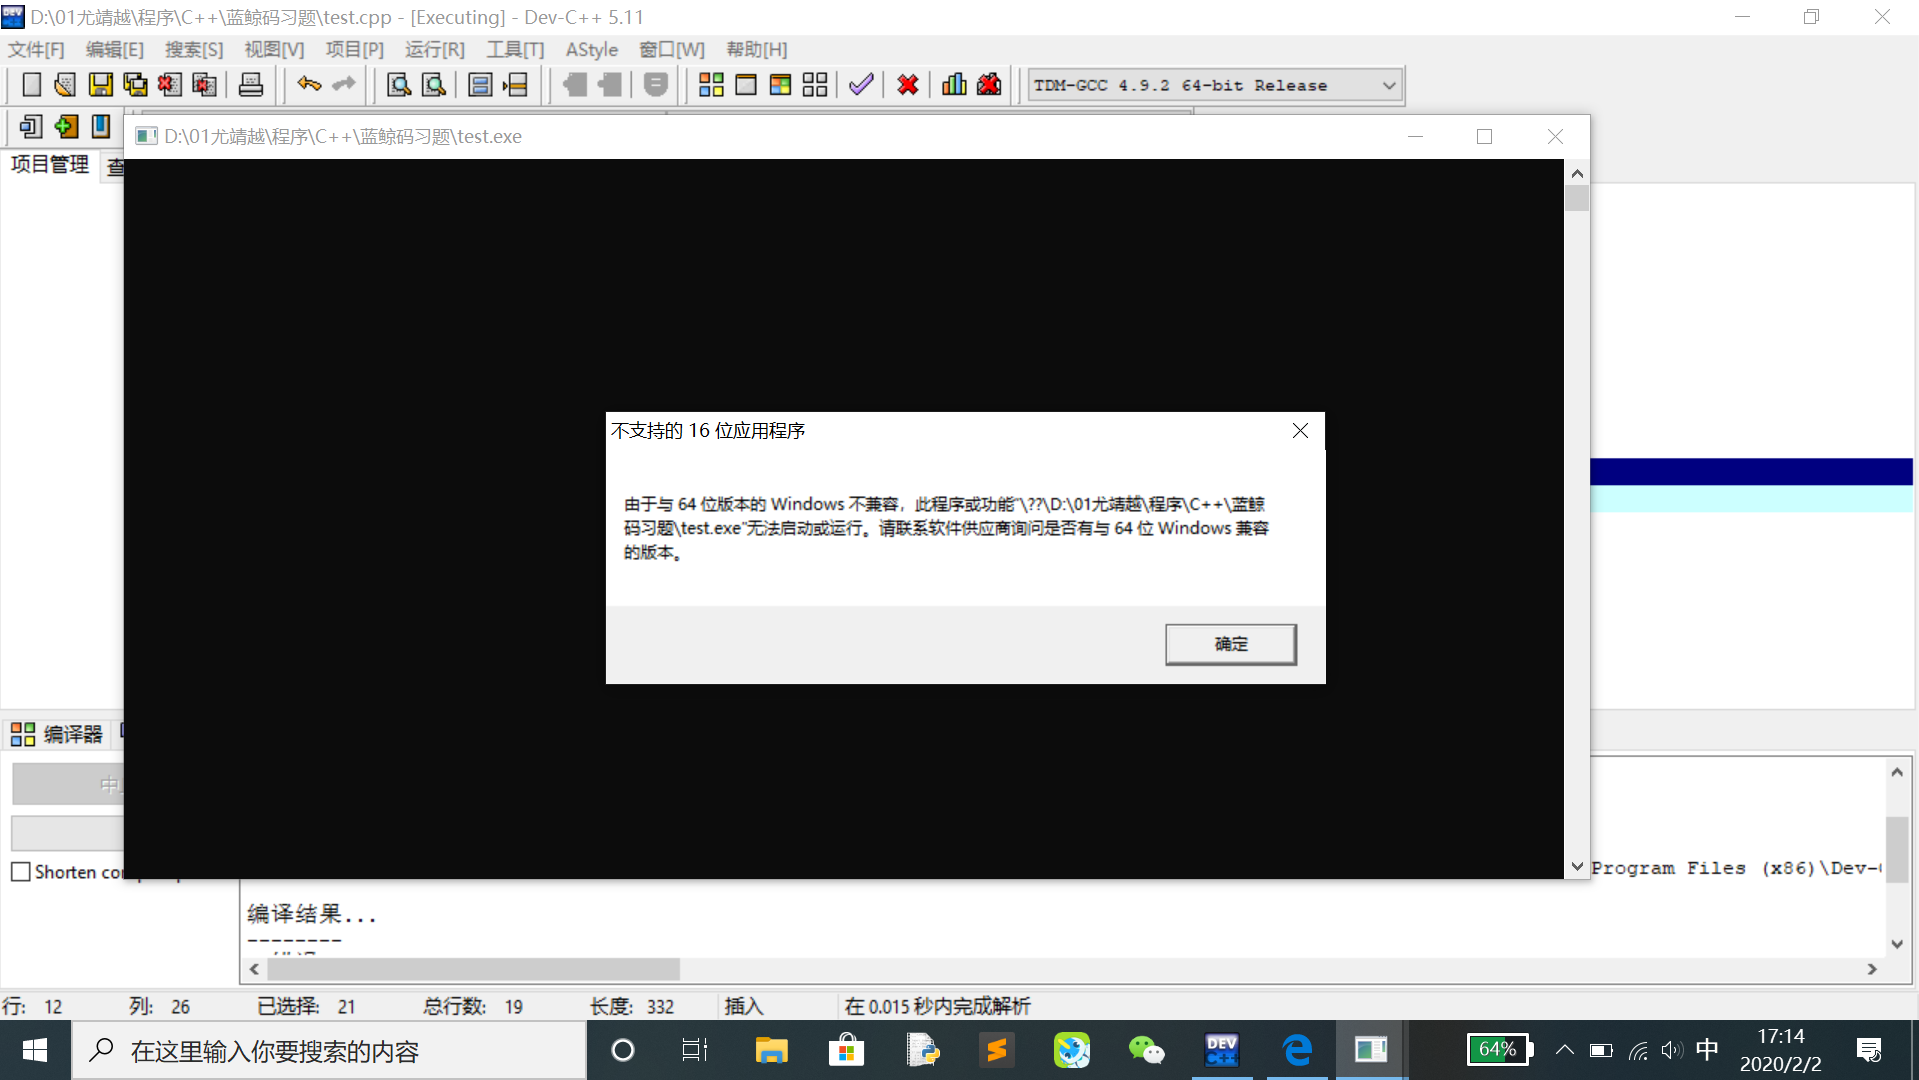Click the Windows Start button
Viewport: 1919px width, 1080px height.
coord(35,1050)
